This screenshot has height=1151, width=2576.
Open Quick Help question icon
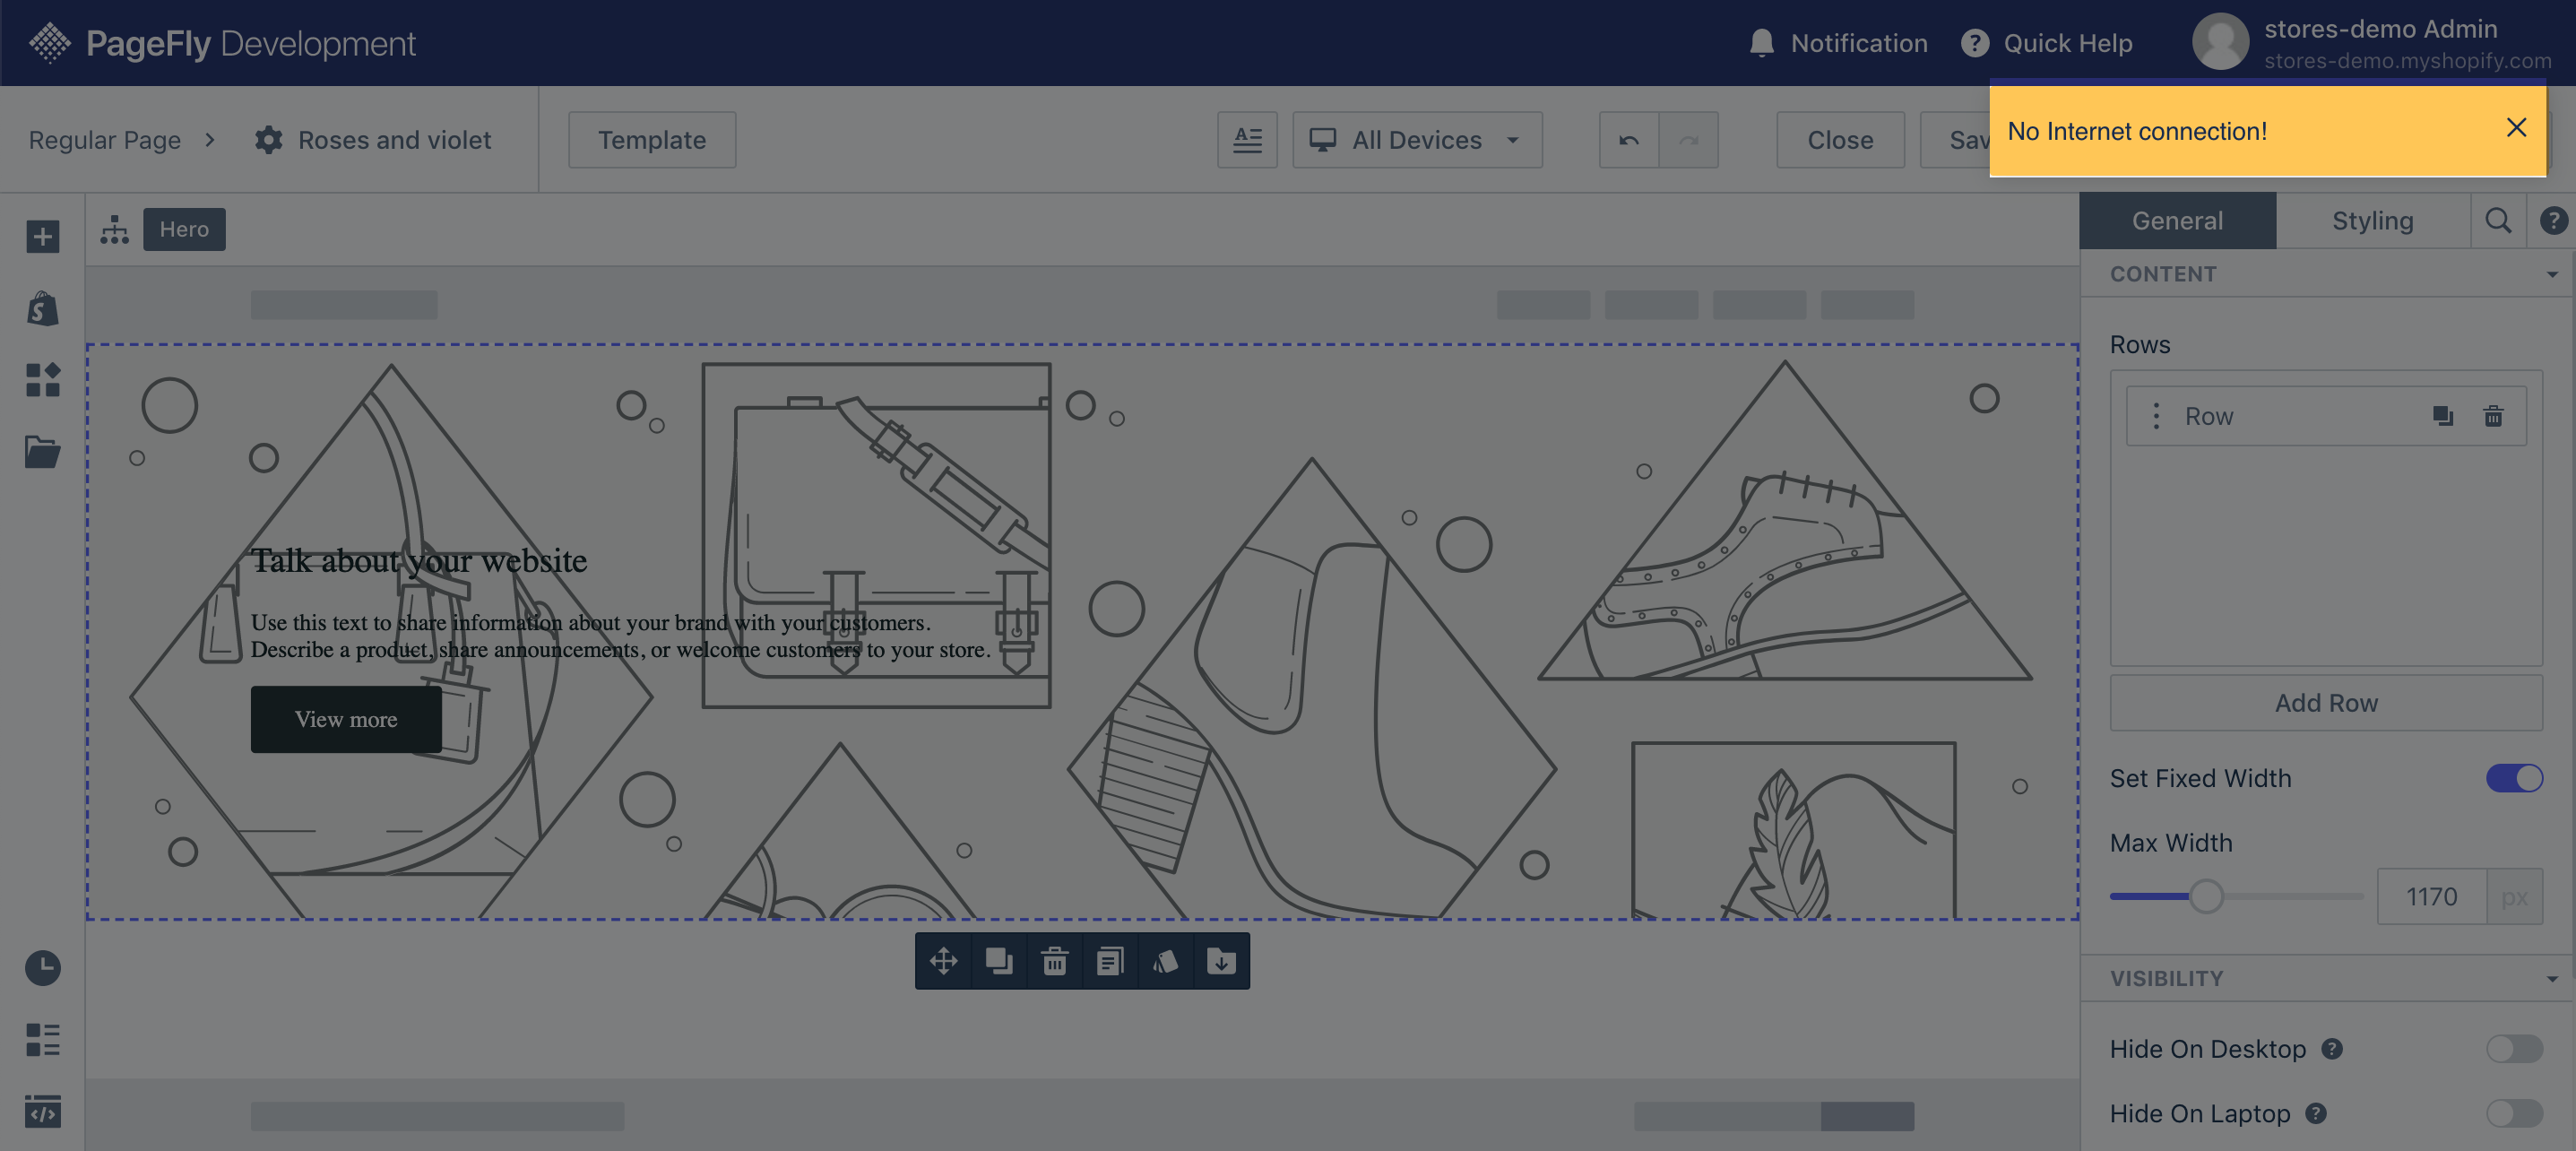pos(1974,43)
